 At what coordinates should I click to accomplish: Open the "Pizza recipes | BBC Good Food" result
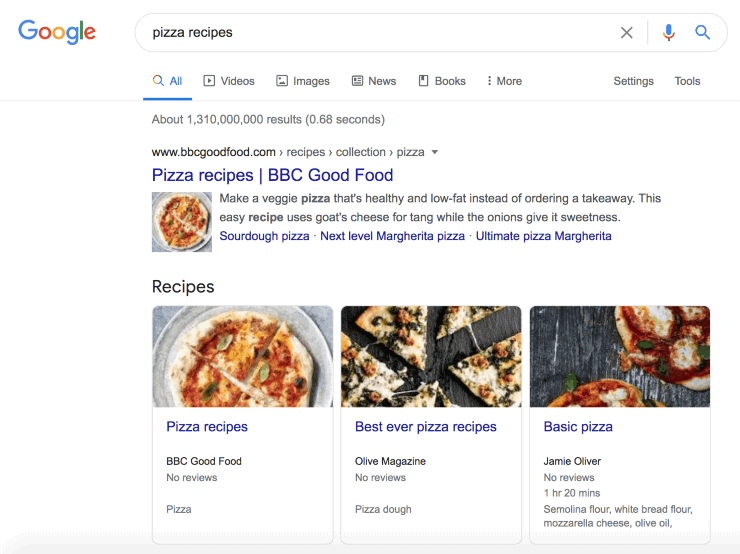click(x=272, y=175)
